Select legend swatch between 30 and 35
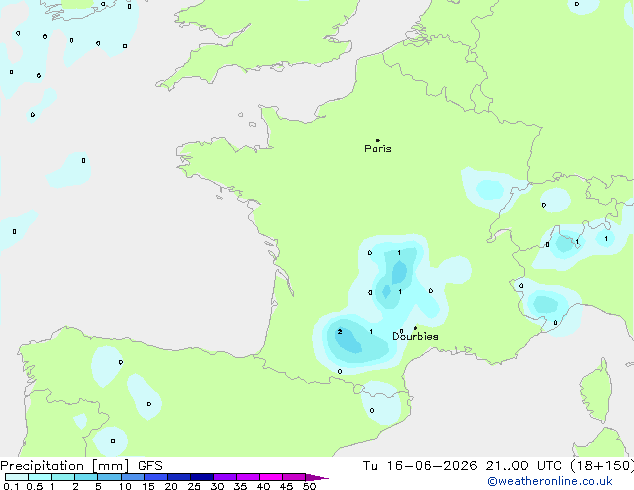The height and width of the screenshot is (490, 634). click(225, 477)
